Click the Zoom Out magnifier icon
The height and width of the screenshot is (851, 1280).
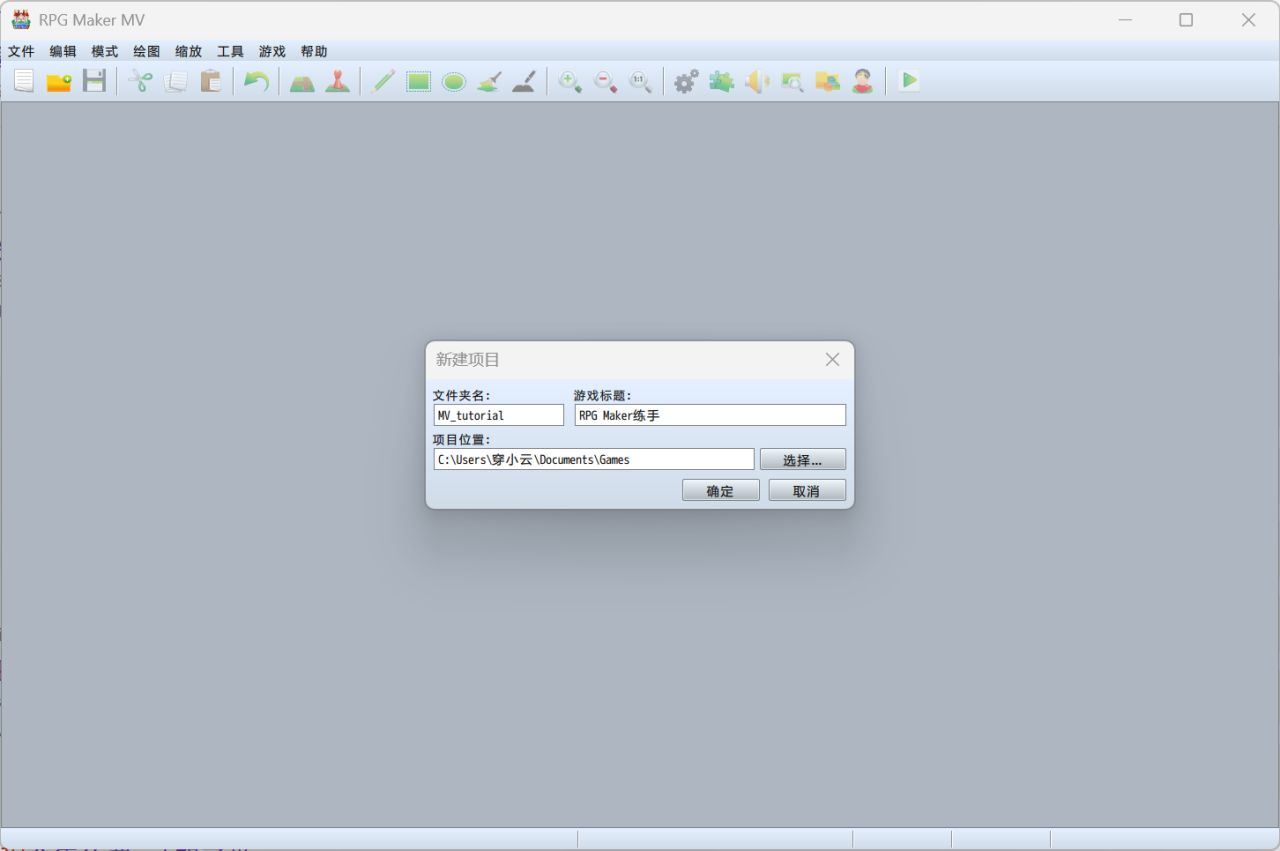tap(605, 81)
